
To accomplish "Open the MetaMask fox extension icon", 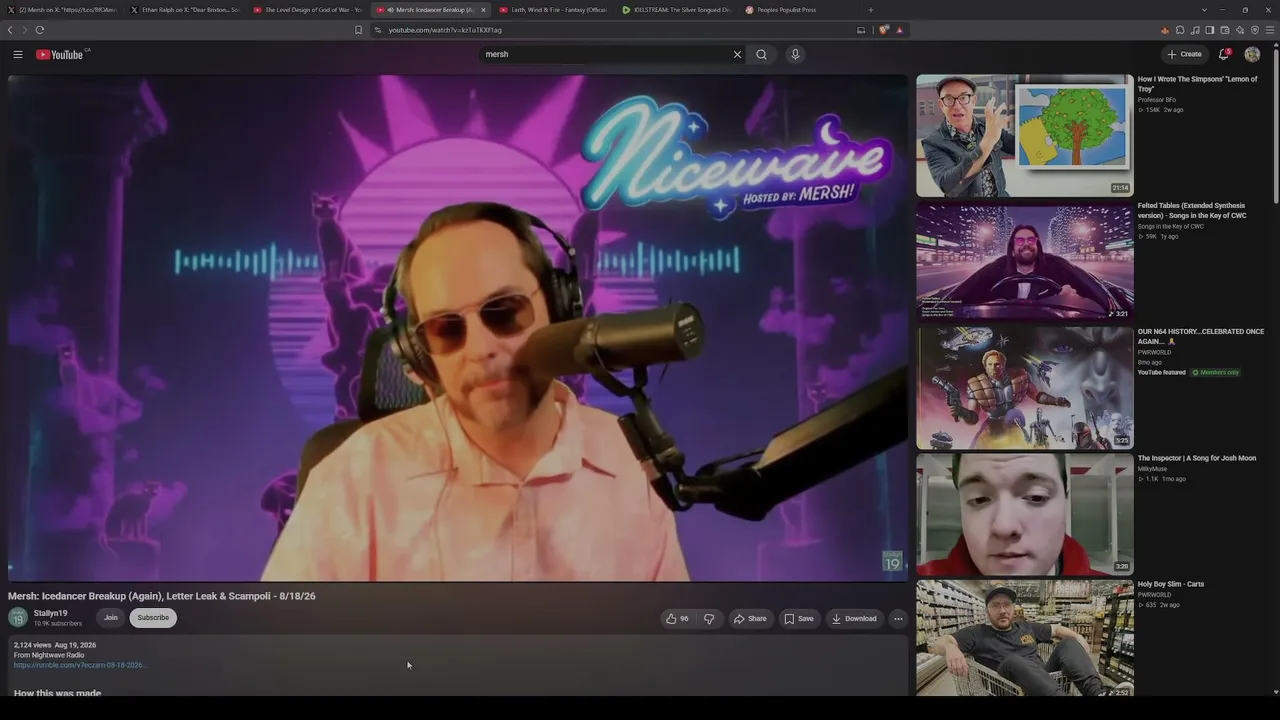I will (x=1164, y=30).
